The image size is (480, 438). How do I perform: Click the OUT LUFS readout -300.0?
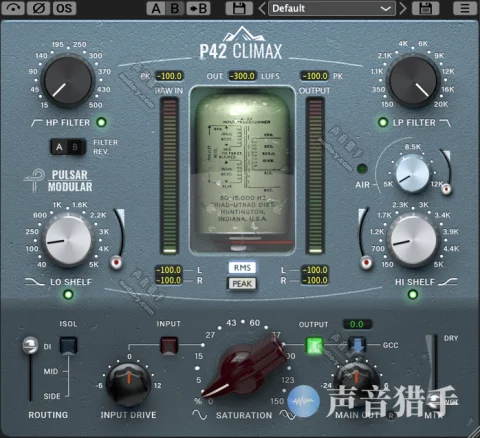(242, 76)
